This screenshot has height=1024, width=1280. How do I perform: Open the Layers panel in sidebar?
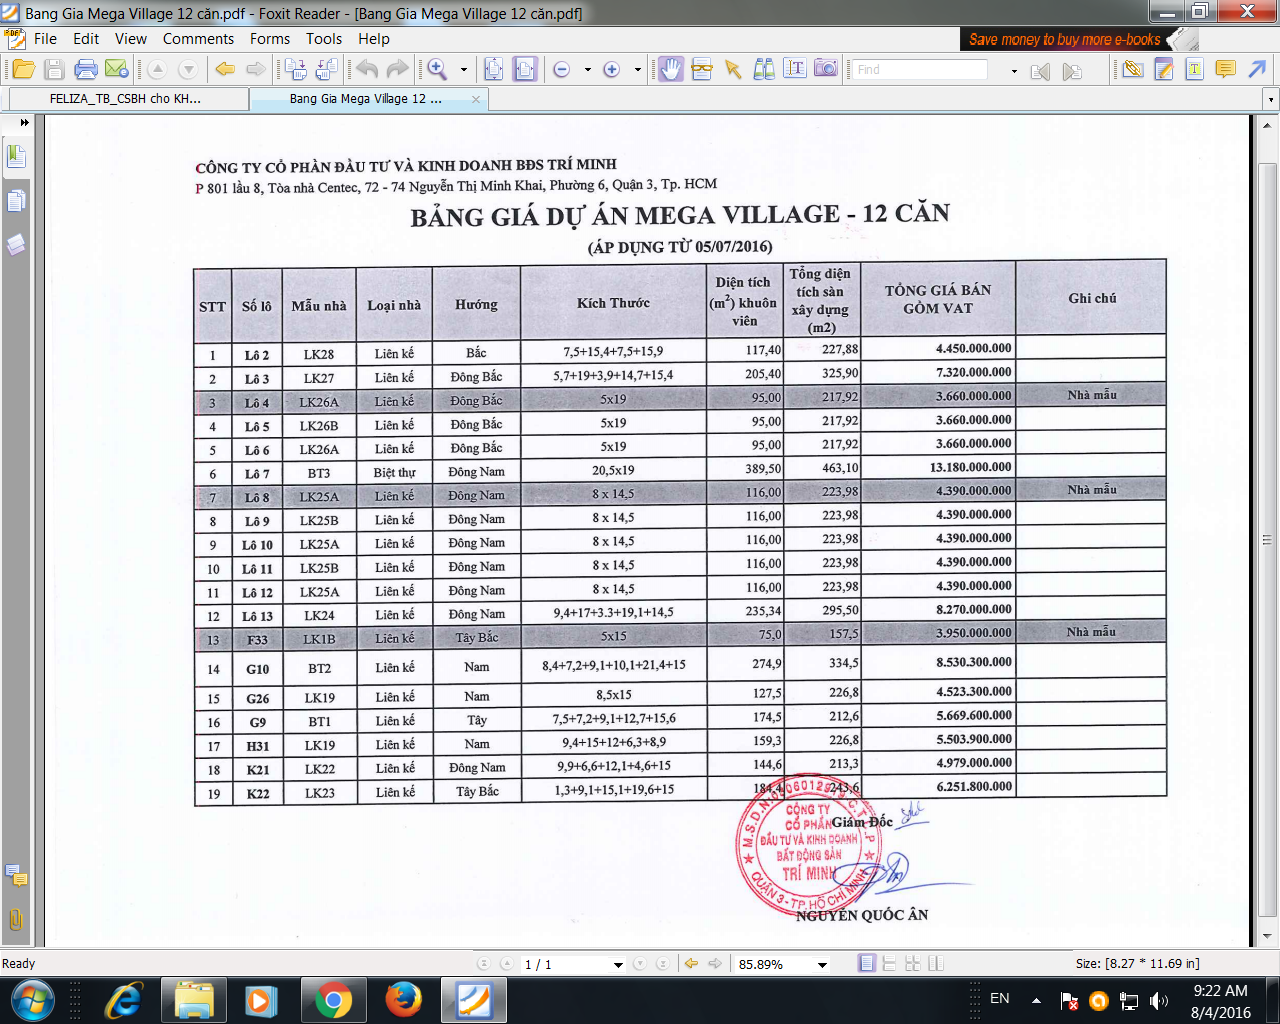[x=16, y=245]
